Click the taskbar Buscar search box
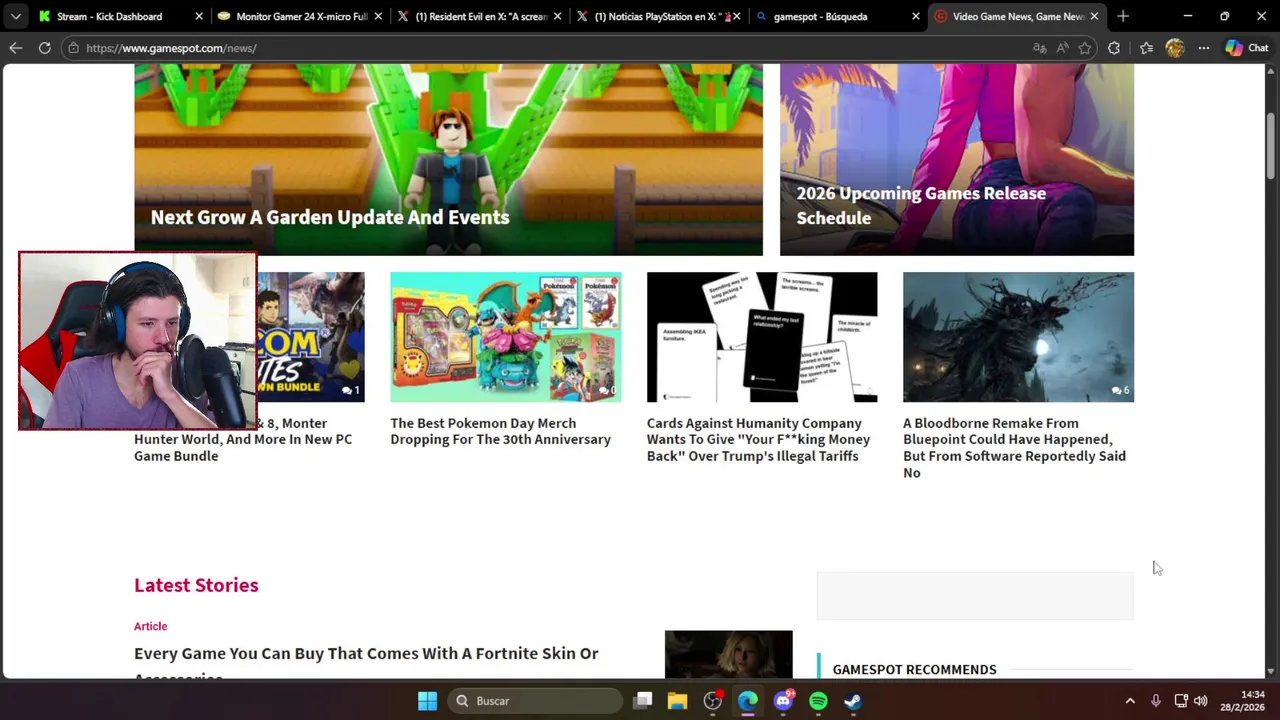 pyautogui.click(x=535, y=701)
